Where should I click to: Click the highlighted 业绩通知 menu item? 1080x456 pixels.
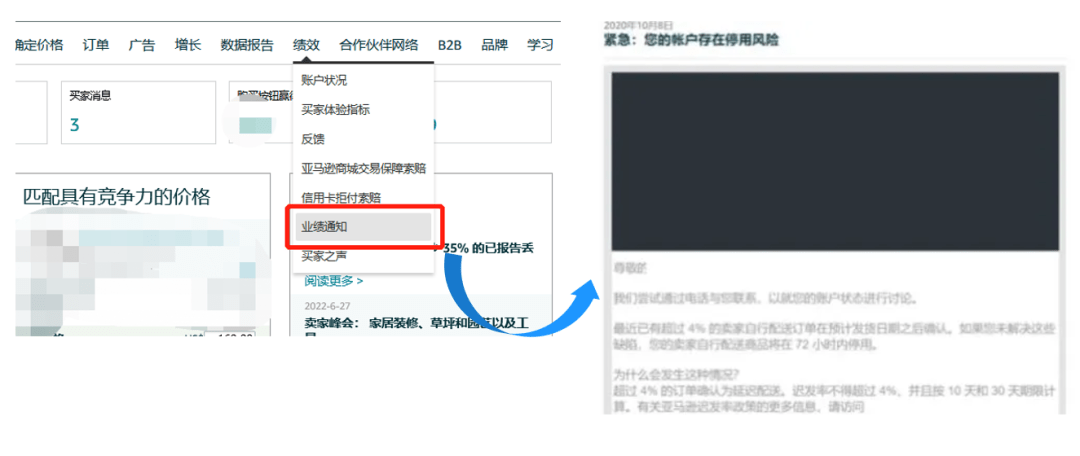(324, 227)
